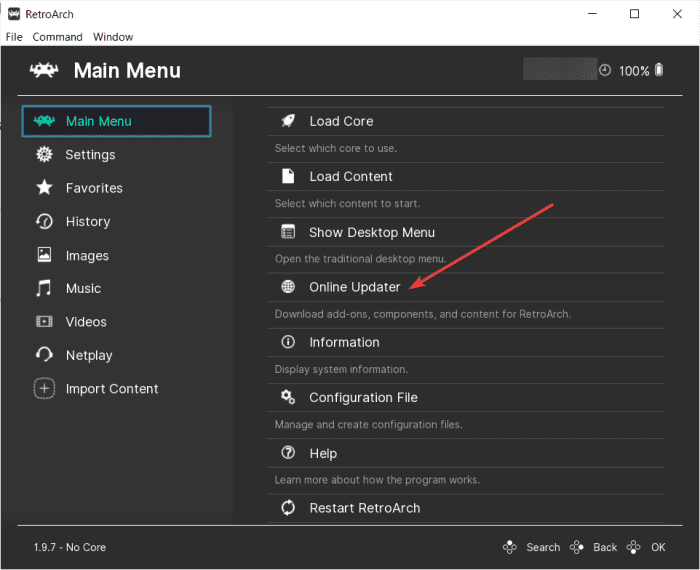The image size is (700, 570).
Task: Click the Load Core rocket icon
Action: pos(288,121)
